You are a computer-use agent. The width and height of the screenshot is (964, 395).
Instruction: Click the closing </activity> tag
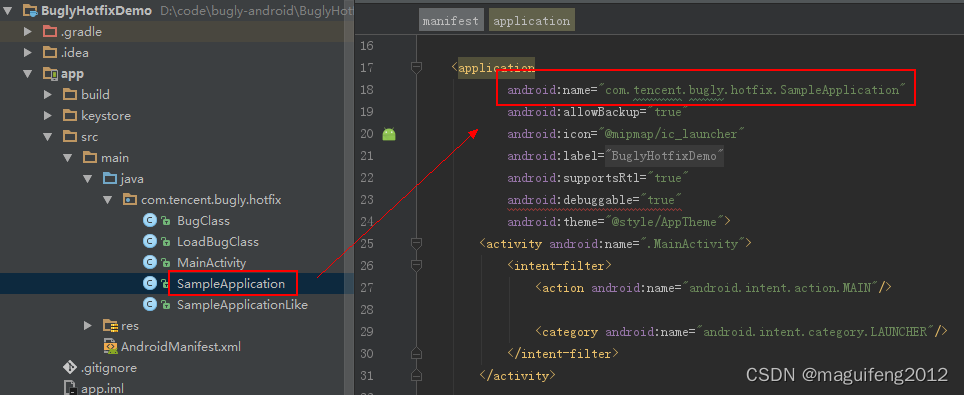pos(518,376)
